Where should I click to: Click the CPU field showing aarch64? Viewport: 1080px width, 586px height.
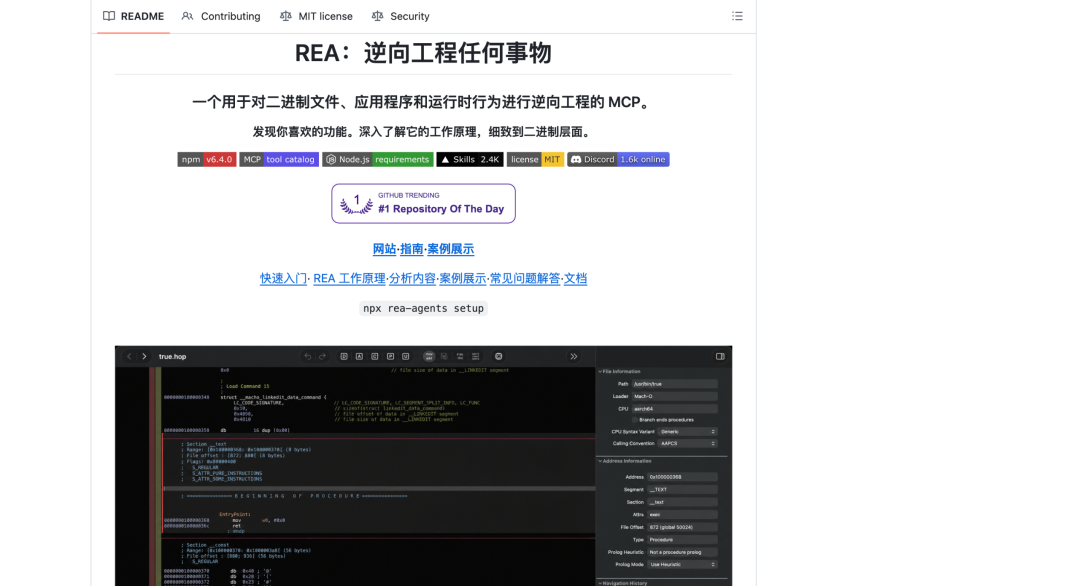(675, 409)
